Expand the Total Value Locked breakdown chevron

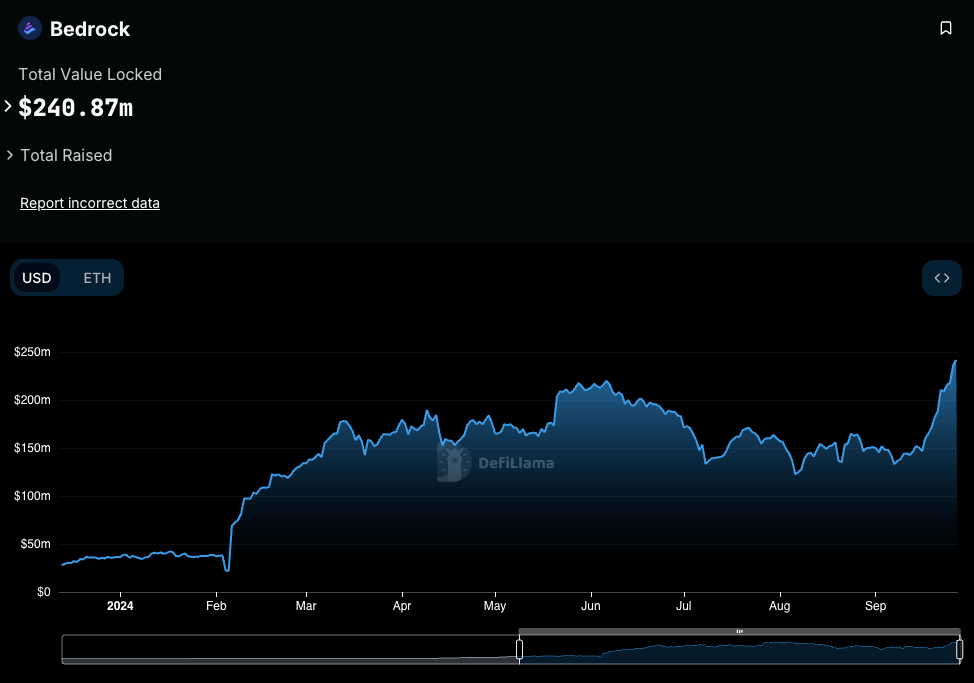[x=7, y=107]
